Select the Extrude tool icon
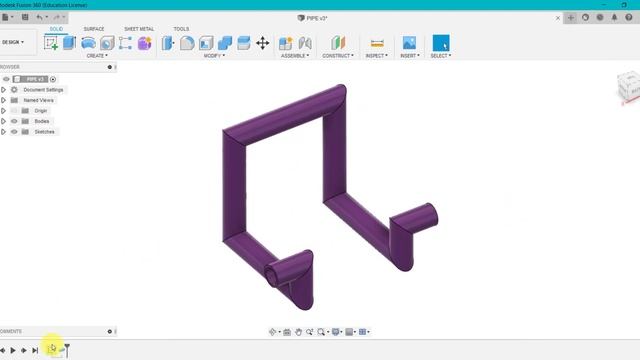The width and height of the screenshot is (640, 360). coord(69,43)
